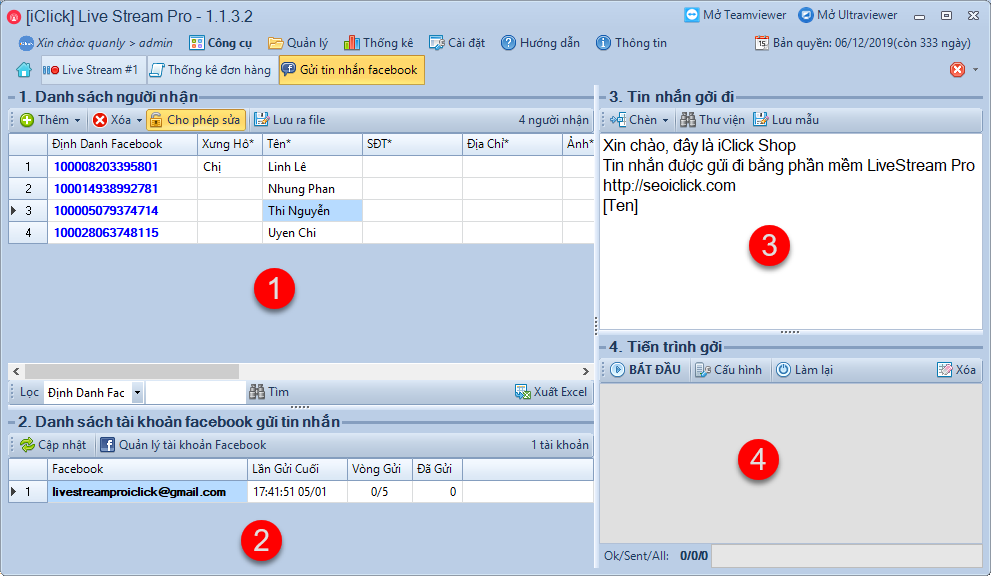Sort by the Định Danh Facebook column header

tap(123, 144)
